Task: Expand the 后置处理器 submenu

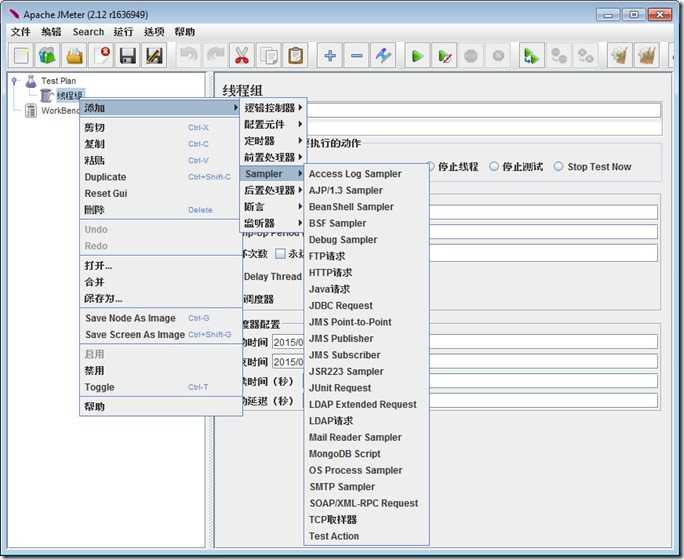Action: pos(273,190)
